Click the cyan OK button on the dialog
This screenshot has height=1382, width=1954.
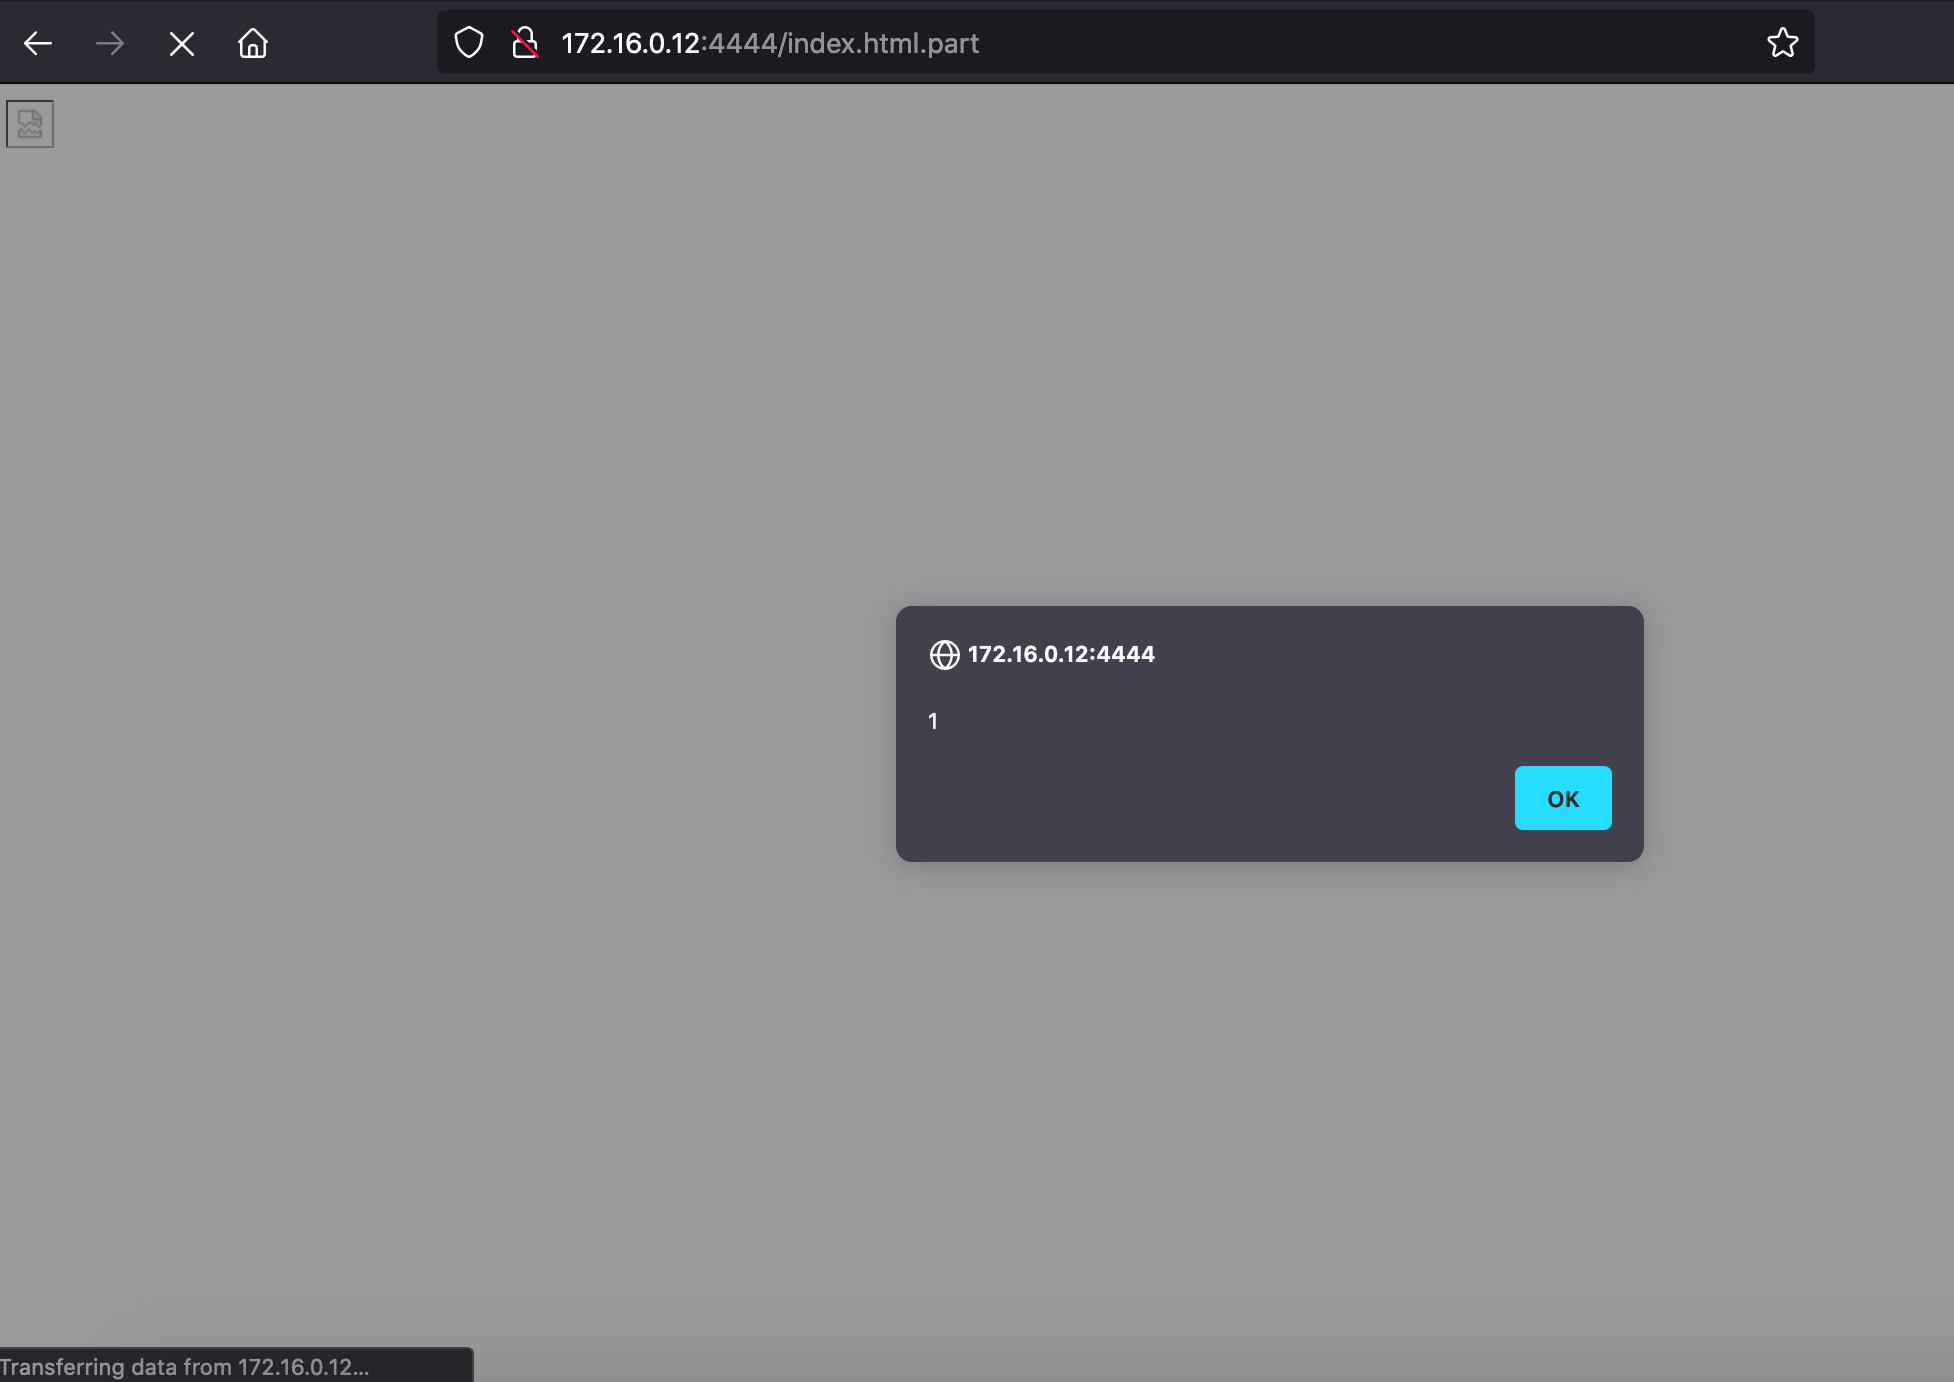[x=1562, y=797]
